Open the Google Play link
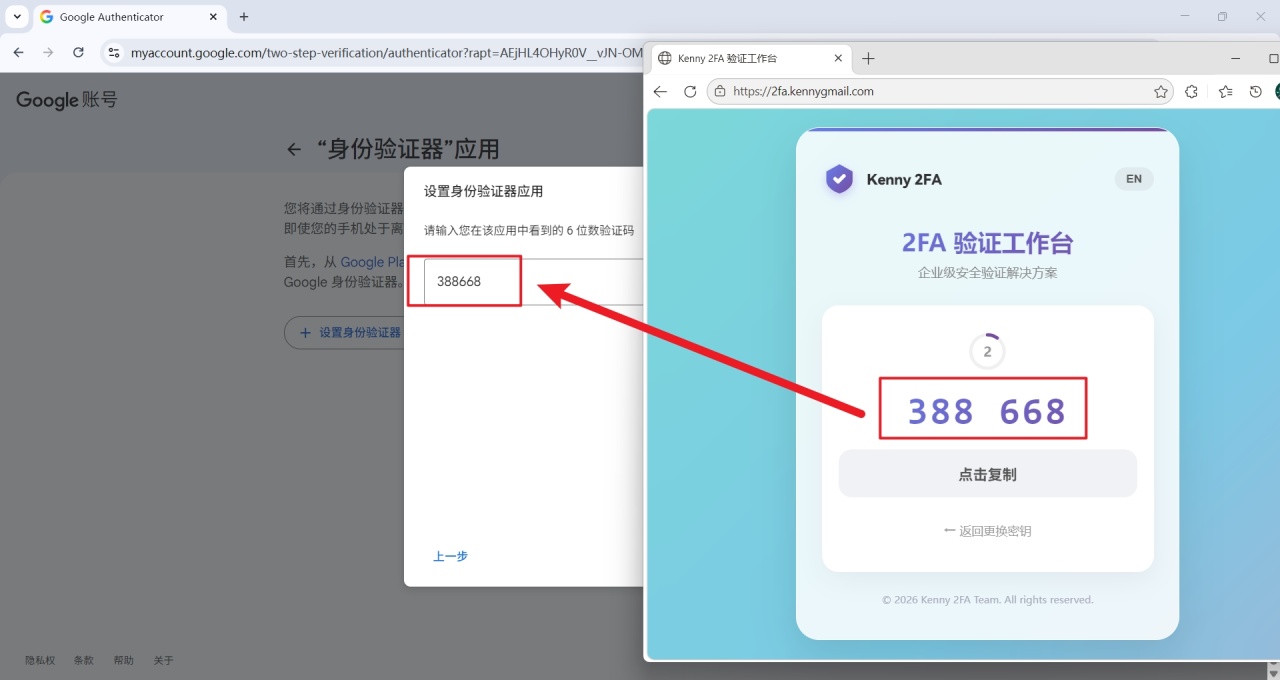 click(x=372, y=262)
